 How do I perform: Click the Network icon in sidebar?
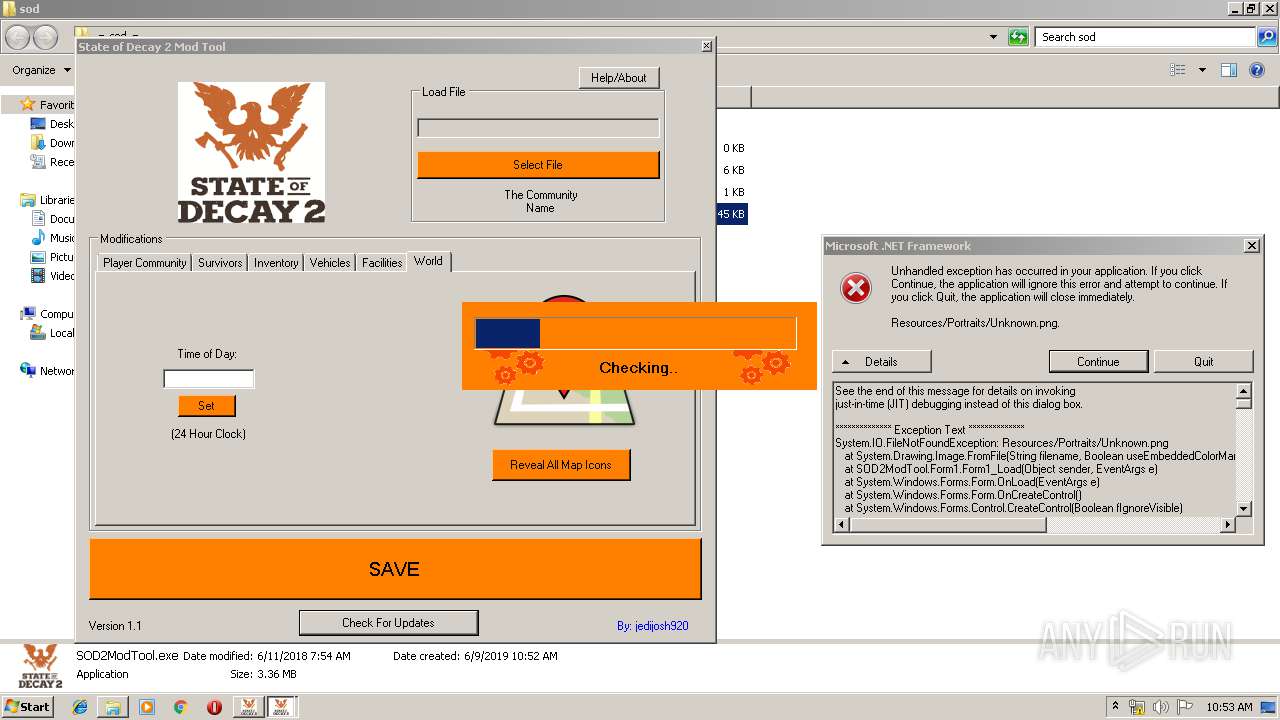click(x=29, y=370)
